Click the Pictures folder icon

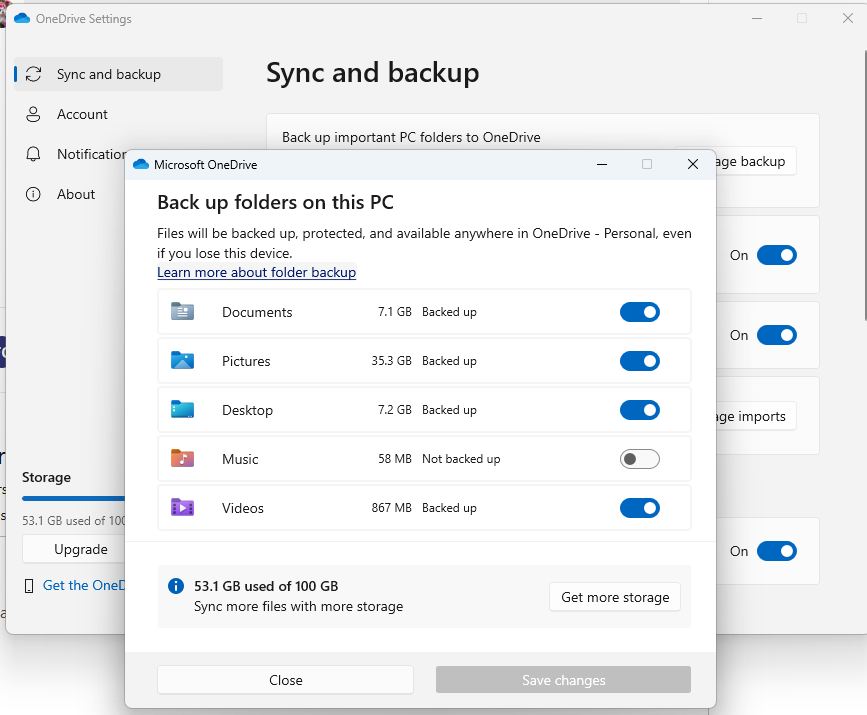(x=184, y=361)
